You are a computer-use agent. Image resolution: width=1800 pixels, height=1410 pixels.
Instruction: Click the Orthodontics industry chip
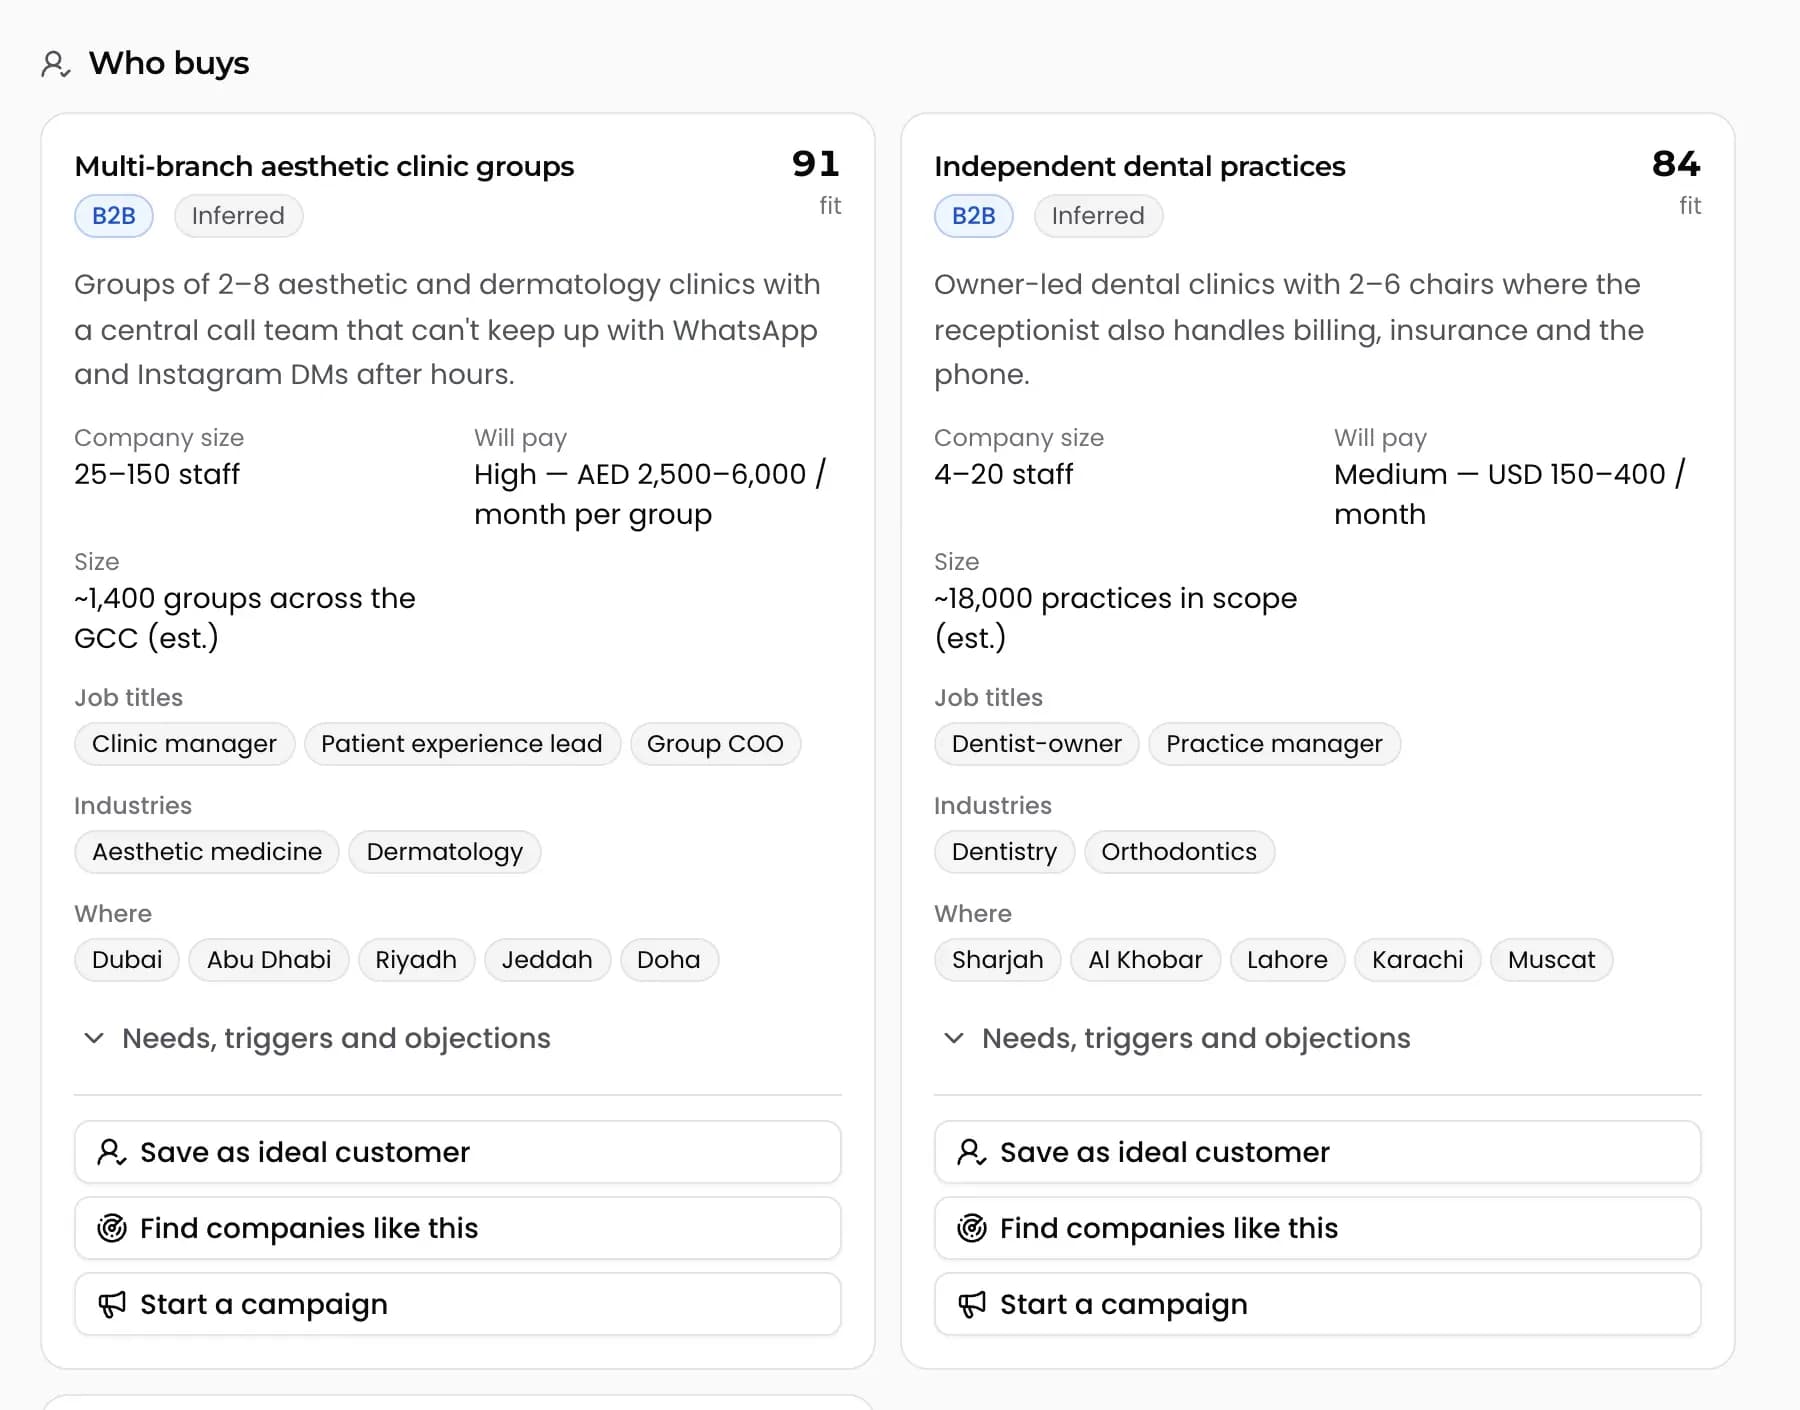(1179, 852)
